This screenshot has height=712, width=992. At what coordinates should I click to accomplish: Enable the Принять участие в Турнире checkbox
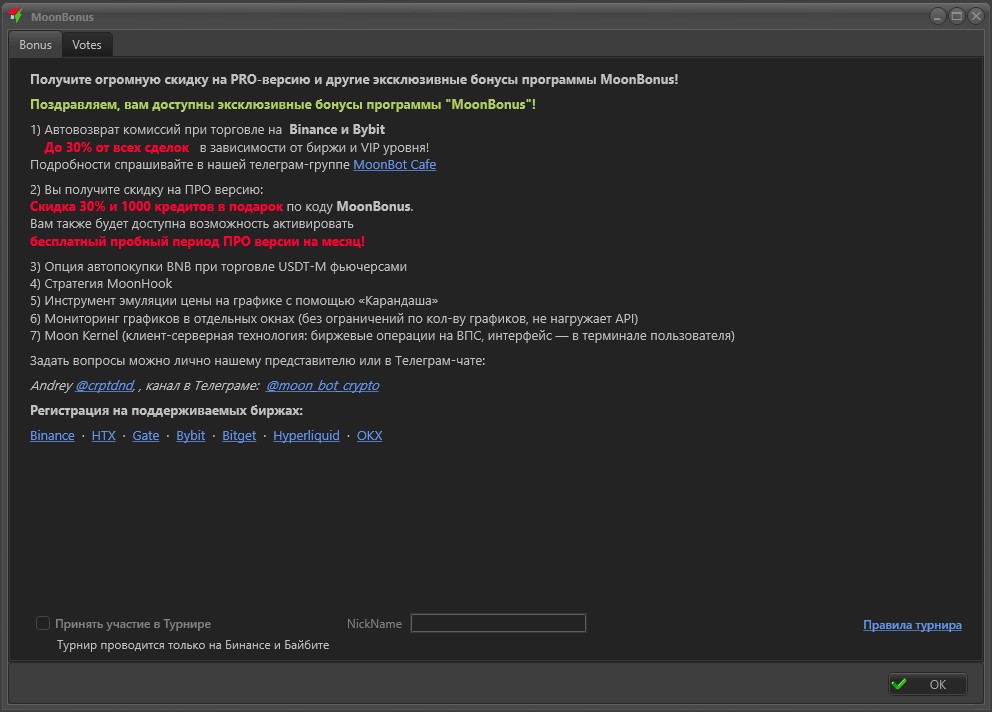point(43,623)
